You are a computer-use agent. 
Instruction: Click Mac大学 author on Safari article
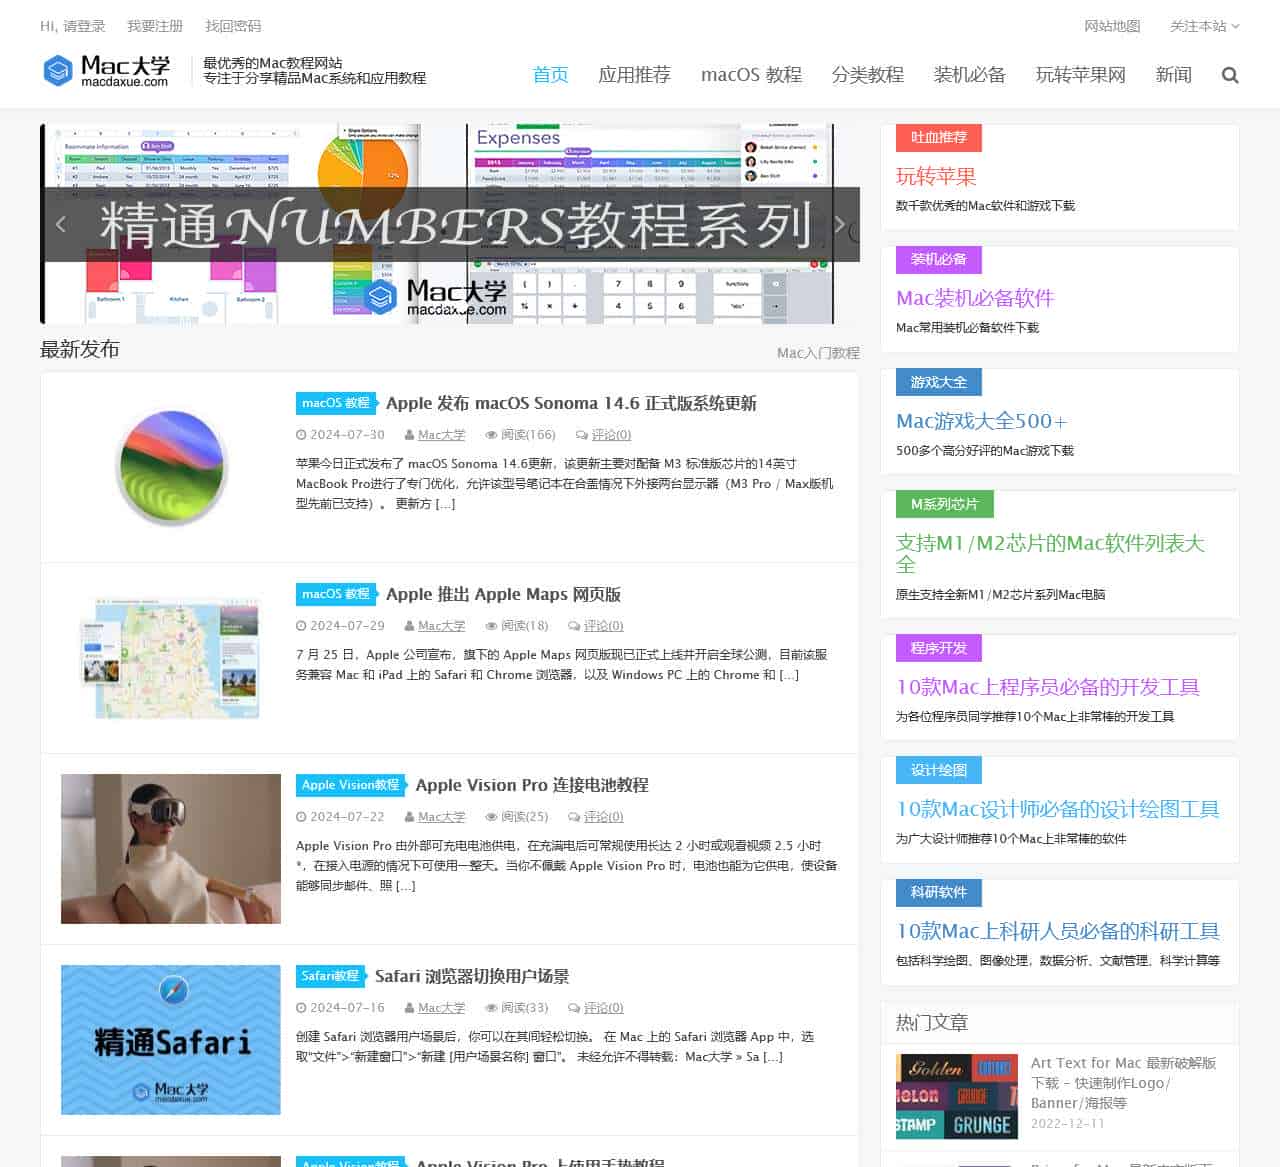441,1008
